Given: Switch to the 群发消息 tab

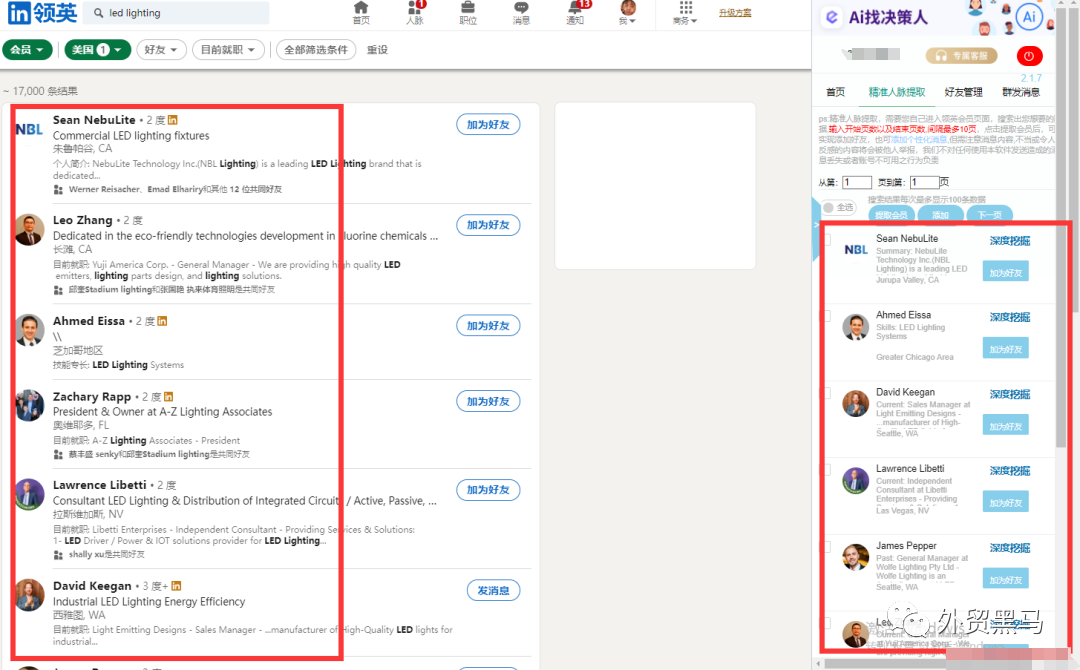Looking at the screenshot, I should coord(1021,92).
